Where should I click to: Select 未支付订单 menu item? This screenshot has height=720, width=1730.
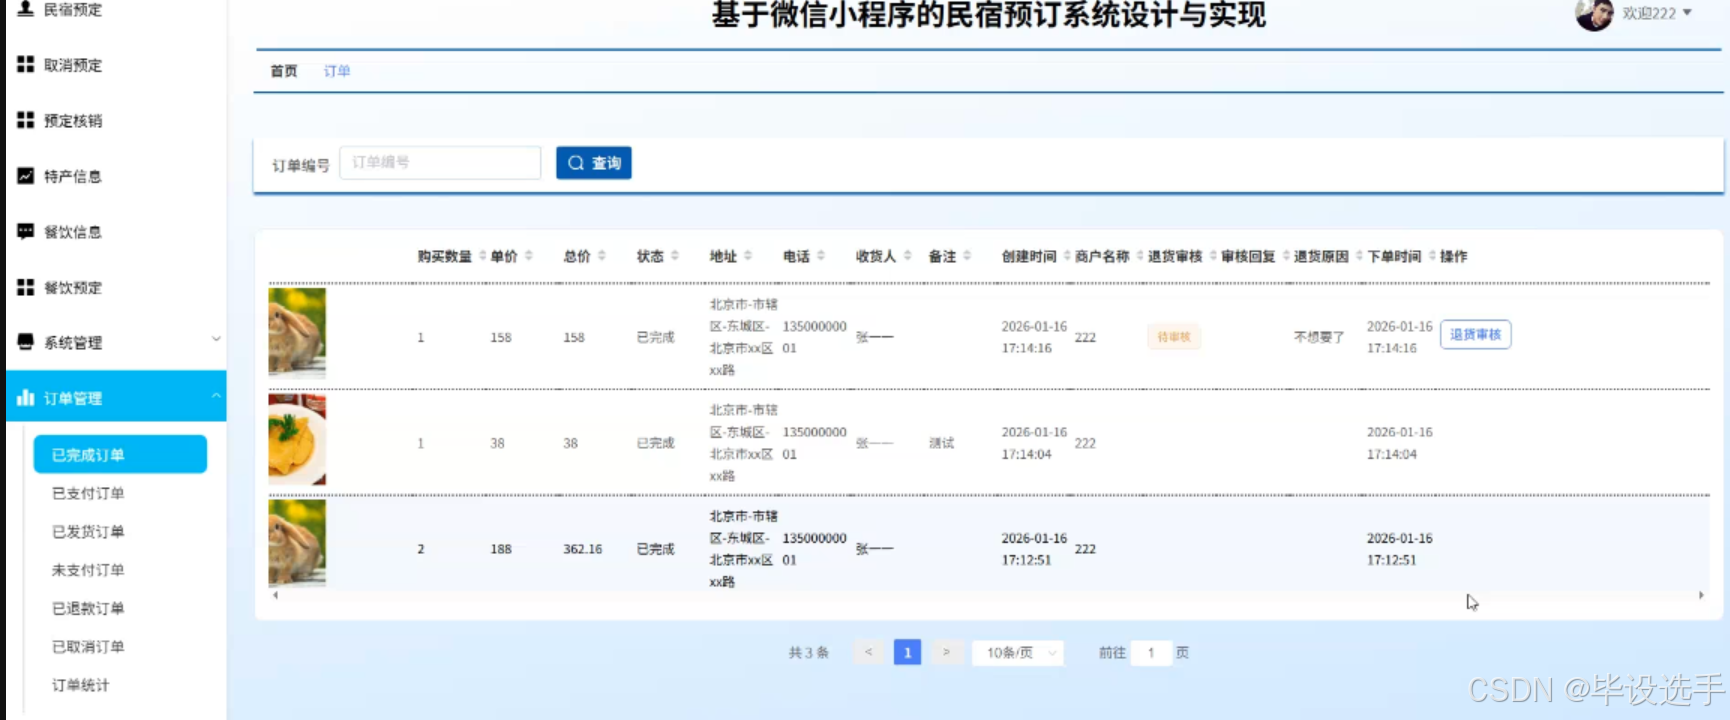(x=88, y=570)
